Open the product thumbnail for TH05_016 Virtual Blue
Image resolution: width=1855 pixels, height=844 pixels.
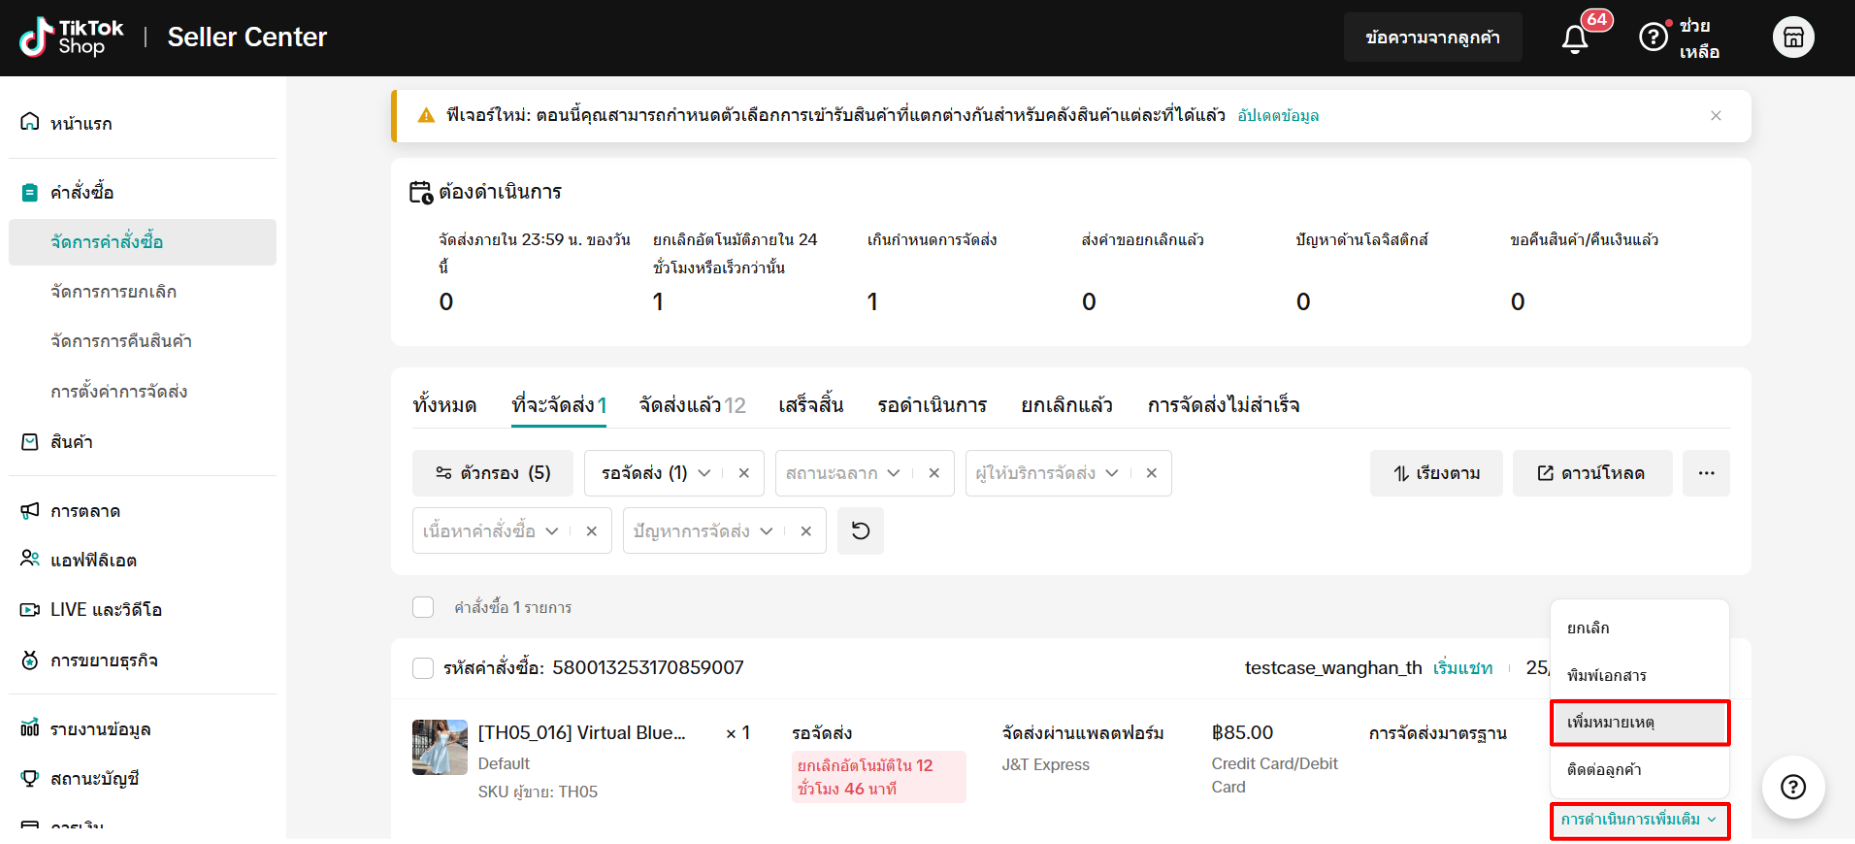(440, 747)
